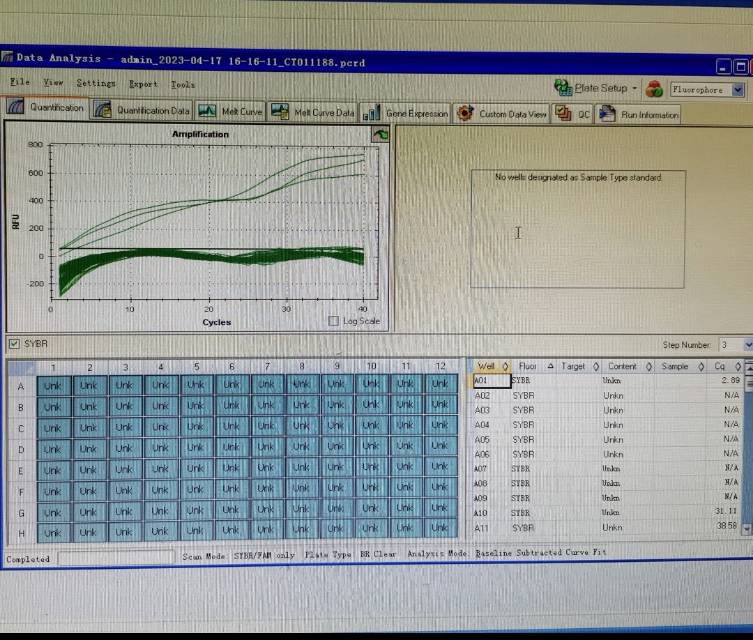Sort by the Well column header

tap(491, 366)
